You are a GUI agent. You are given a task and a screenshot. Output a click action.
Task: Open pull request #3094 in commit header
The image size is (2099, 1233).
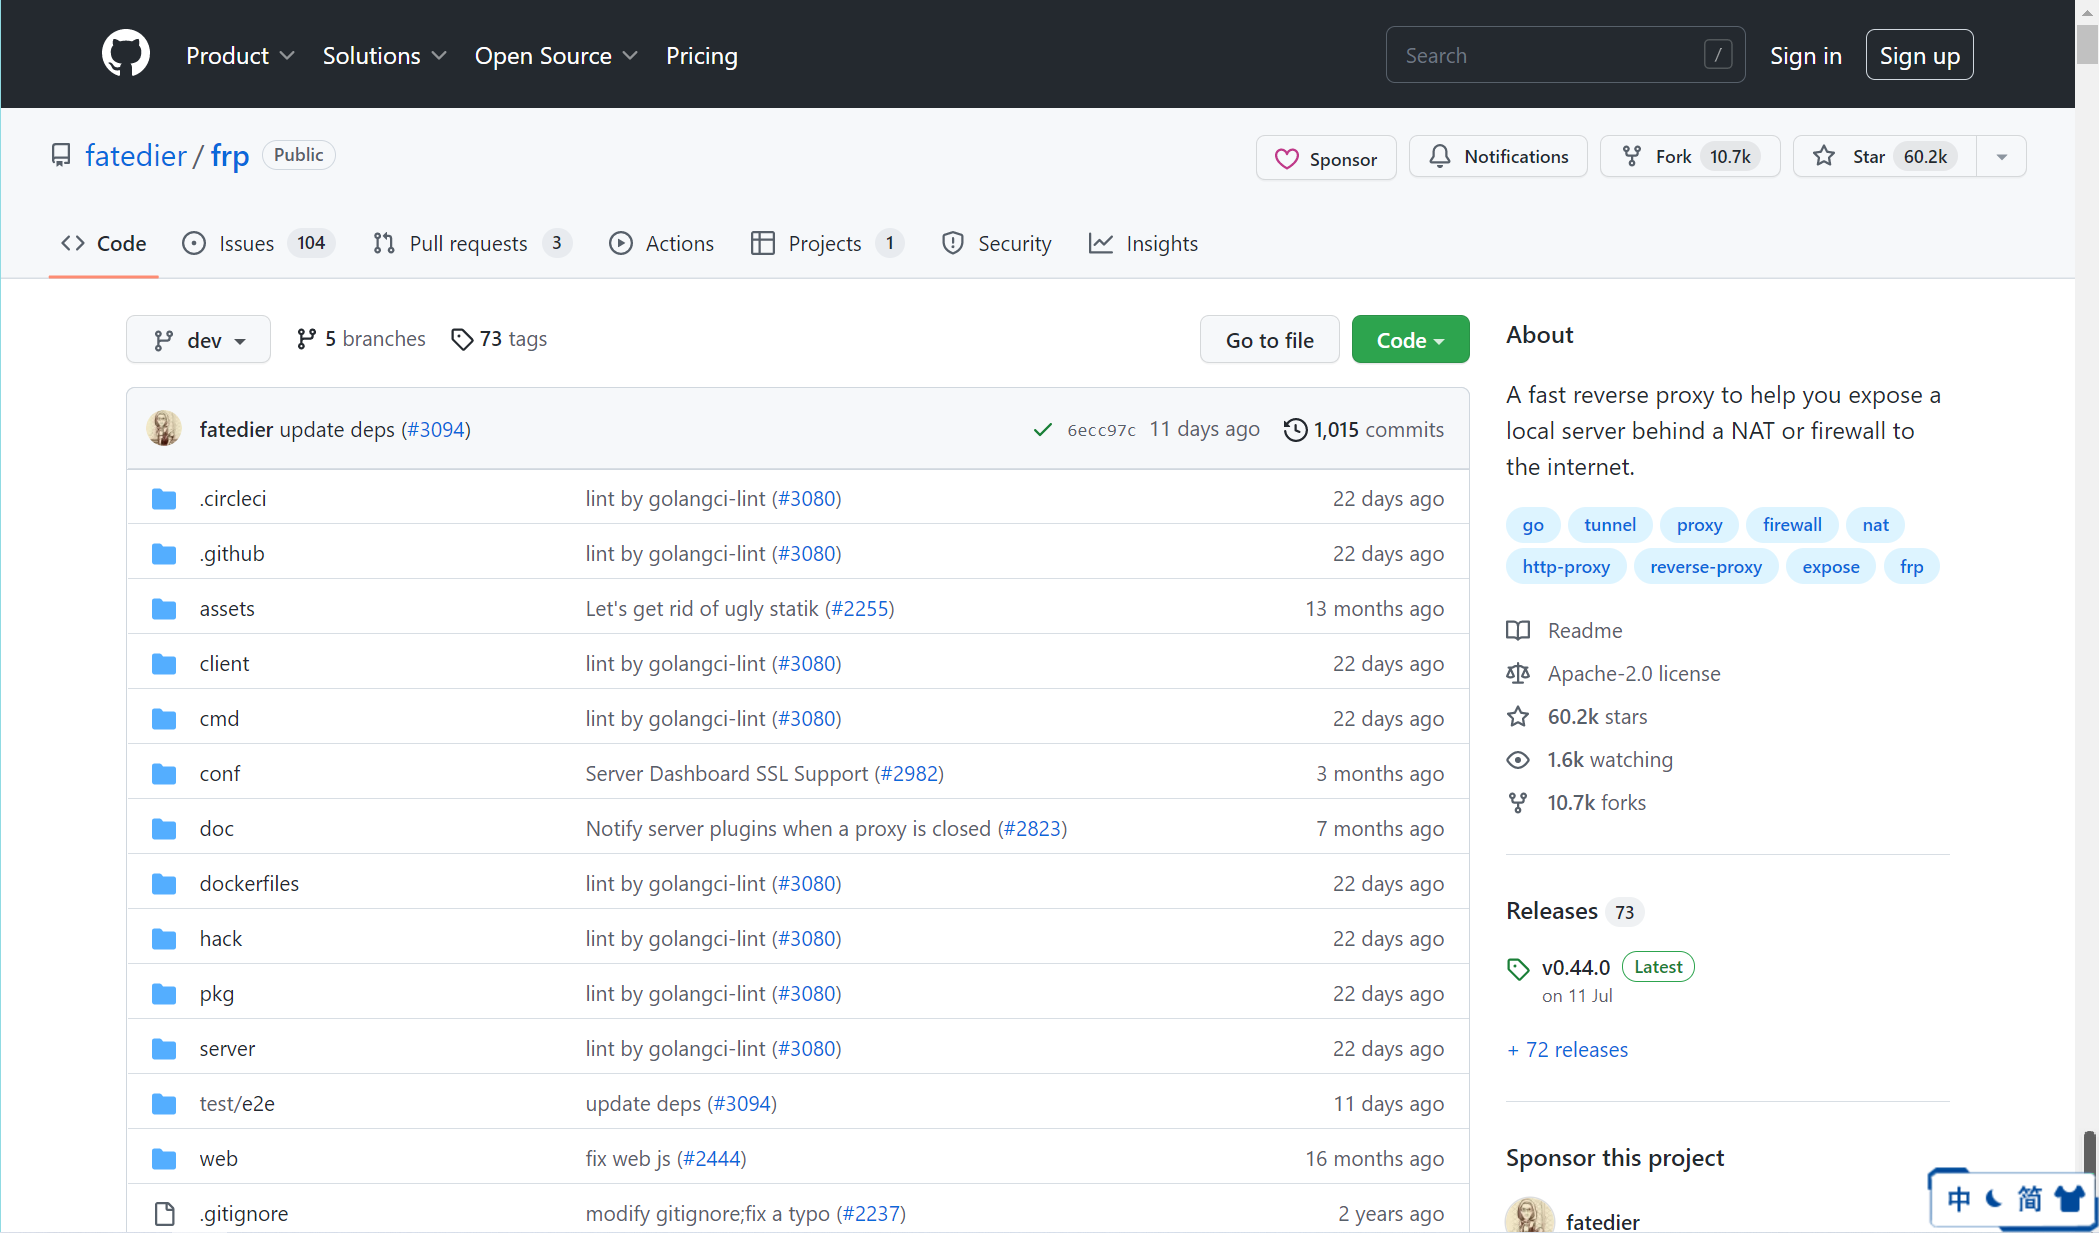436,429
